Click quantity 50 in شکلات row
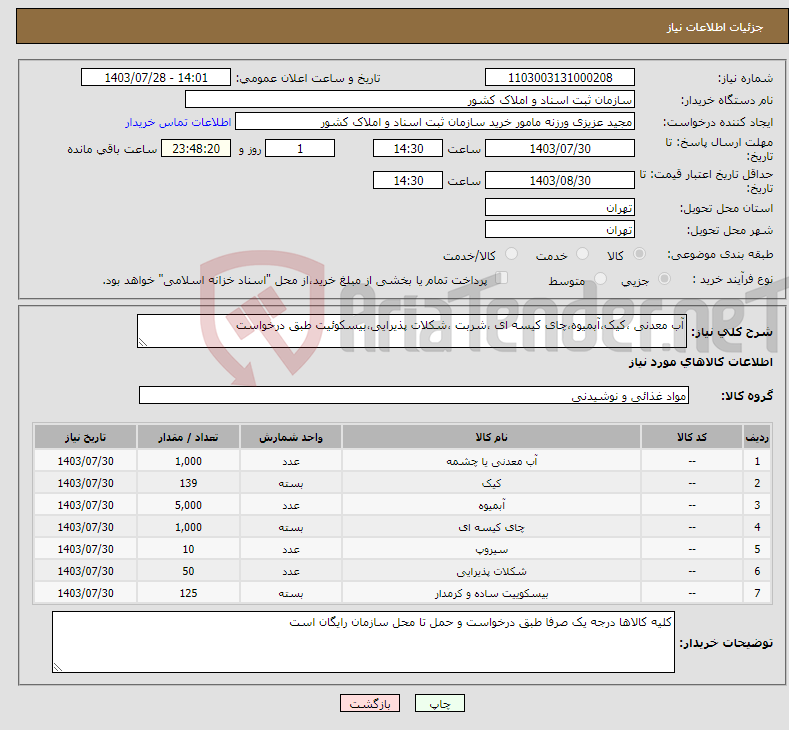 click(x=188, y=571)
